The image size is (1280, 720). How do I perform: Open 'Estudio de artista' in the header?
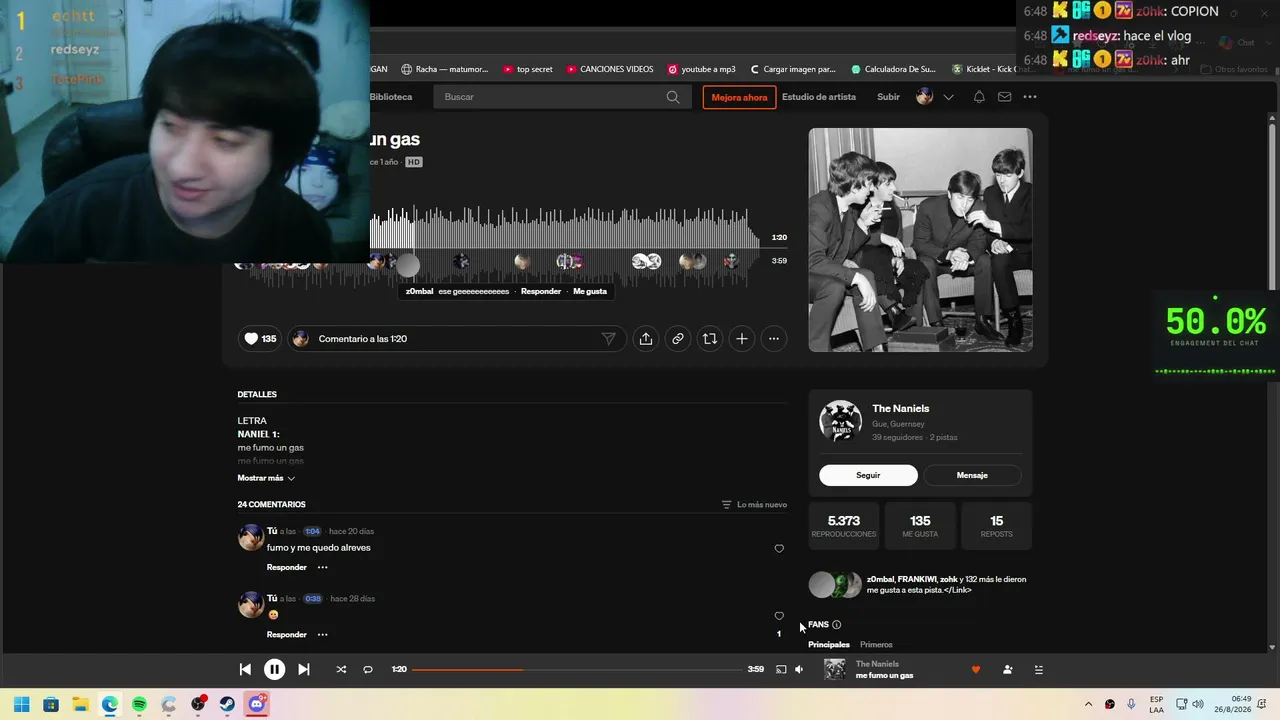point(819,97)
